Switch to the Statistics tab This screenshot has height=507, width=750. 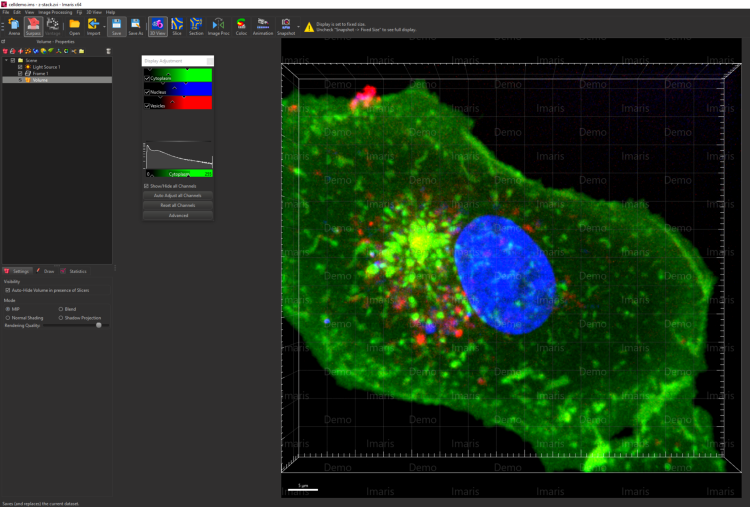tap(75, 271)
